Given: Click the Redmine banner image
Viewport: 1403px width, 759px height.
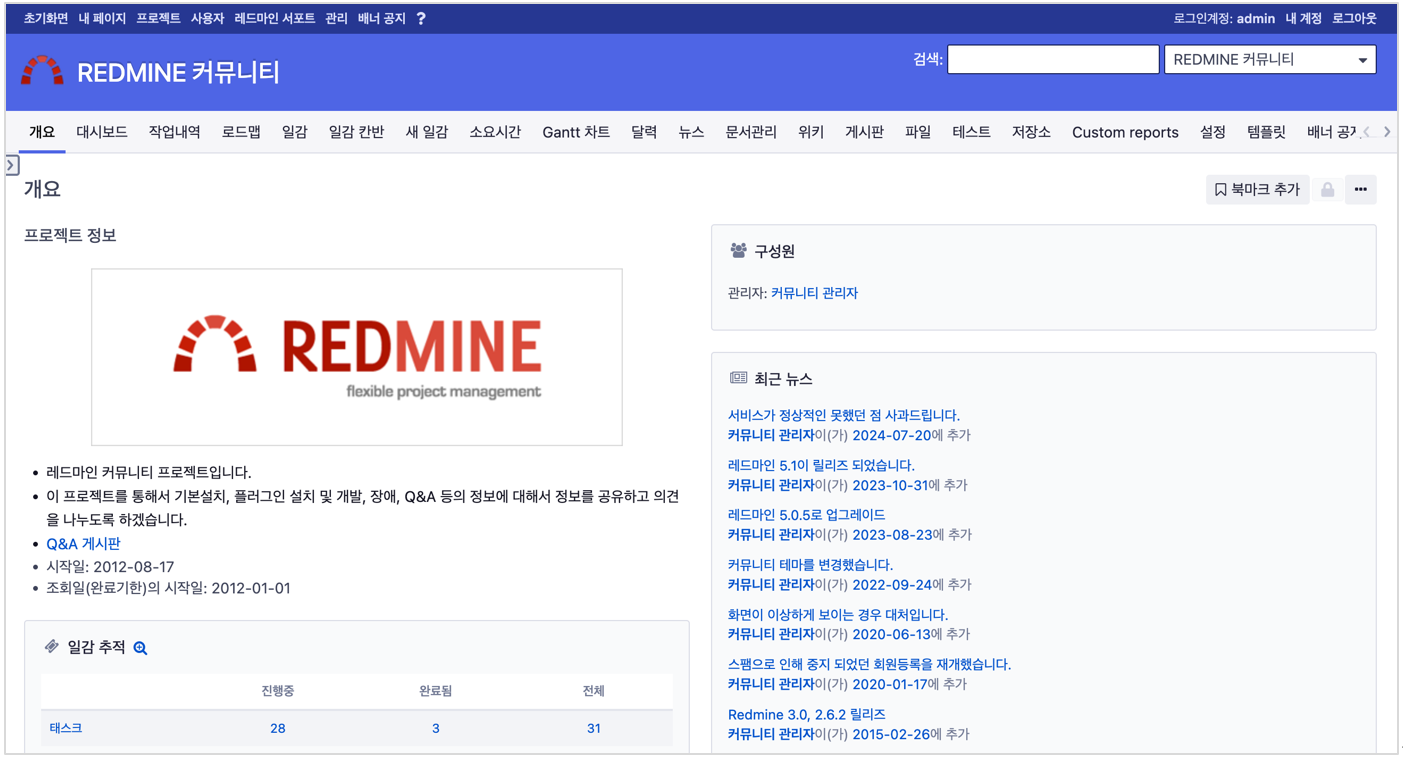Looking at the screenshot, I should pos(357,357).
